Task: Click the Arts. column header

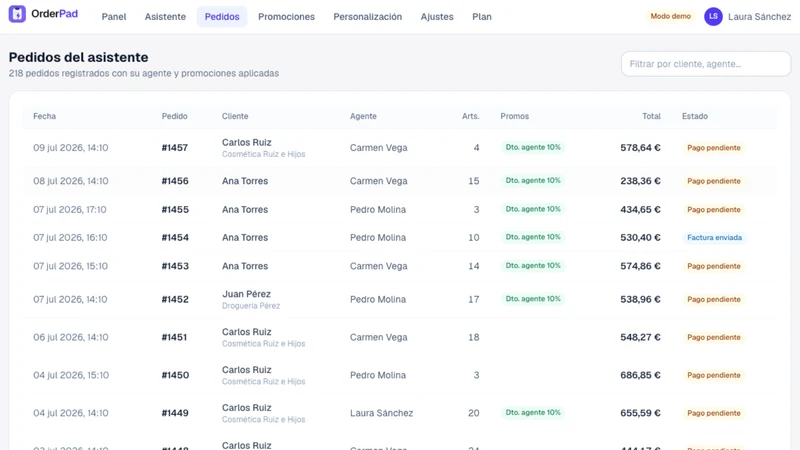Action: pos(470,116)
